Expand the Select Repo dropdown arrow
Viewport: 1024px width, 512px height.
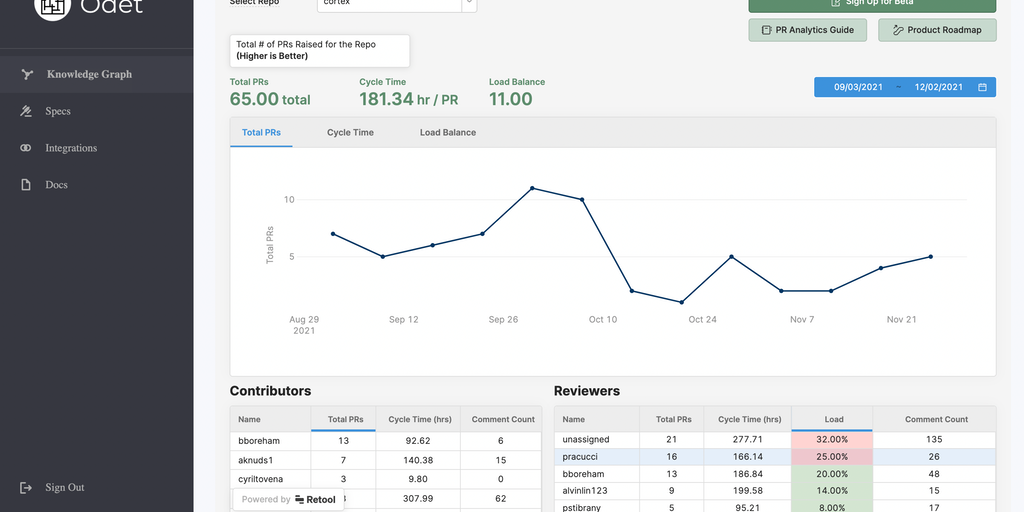click(468, 4)
